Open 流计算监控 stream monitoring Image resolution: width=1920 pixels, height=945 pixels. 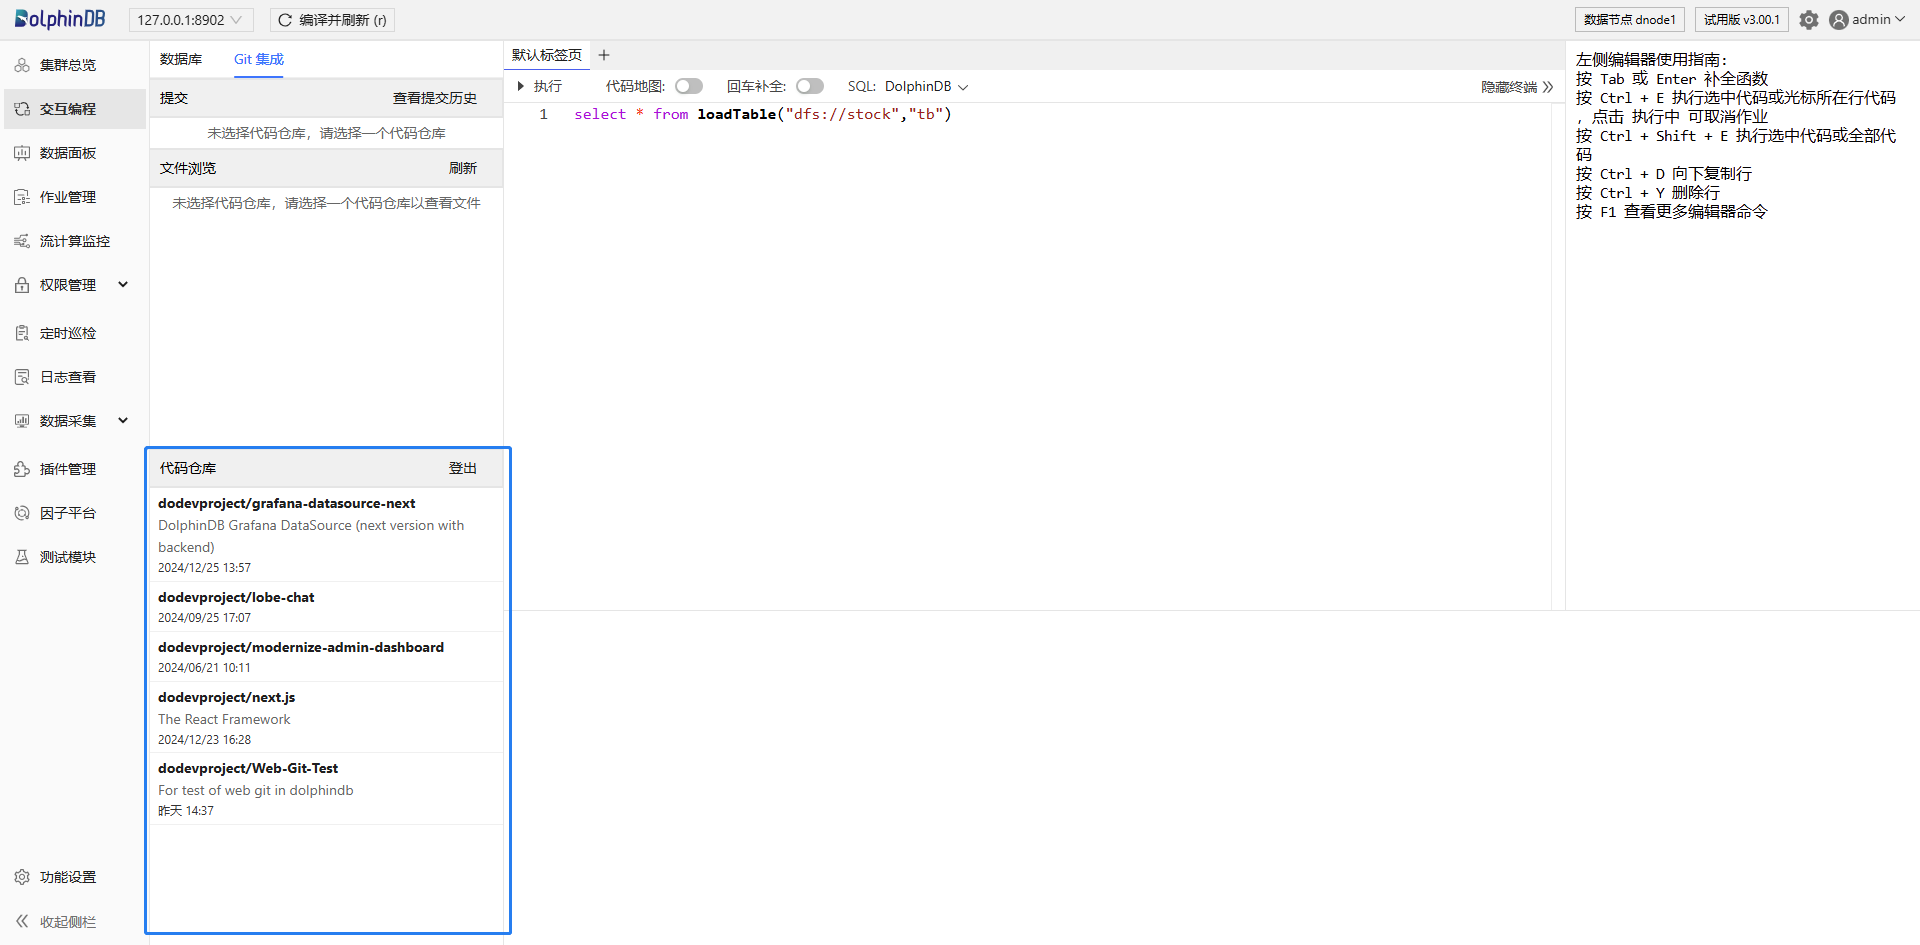coord(74,241)
